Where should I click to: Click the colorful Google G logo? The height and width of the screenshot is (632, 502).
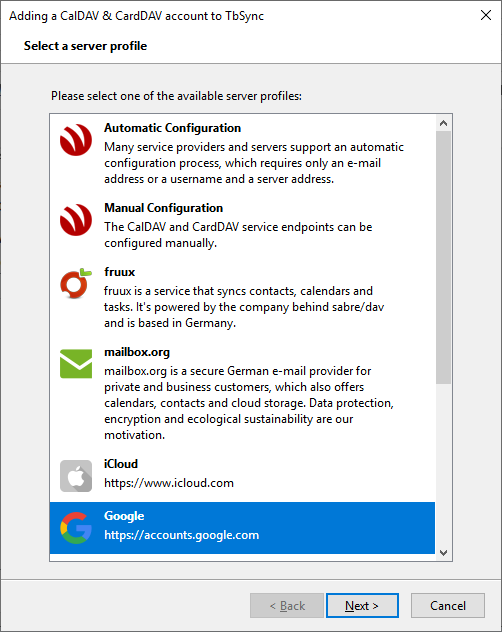point(76,528)
